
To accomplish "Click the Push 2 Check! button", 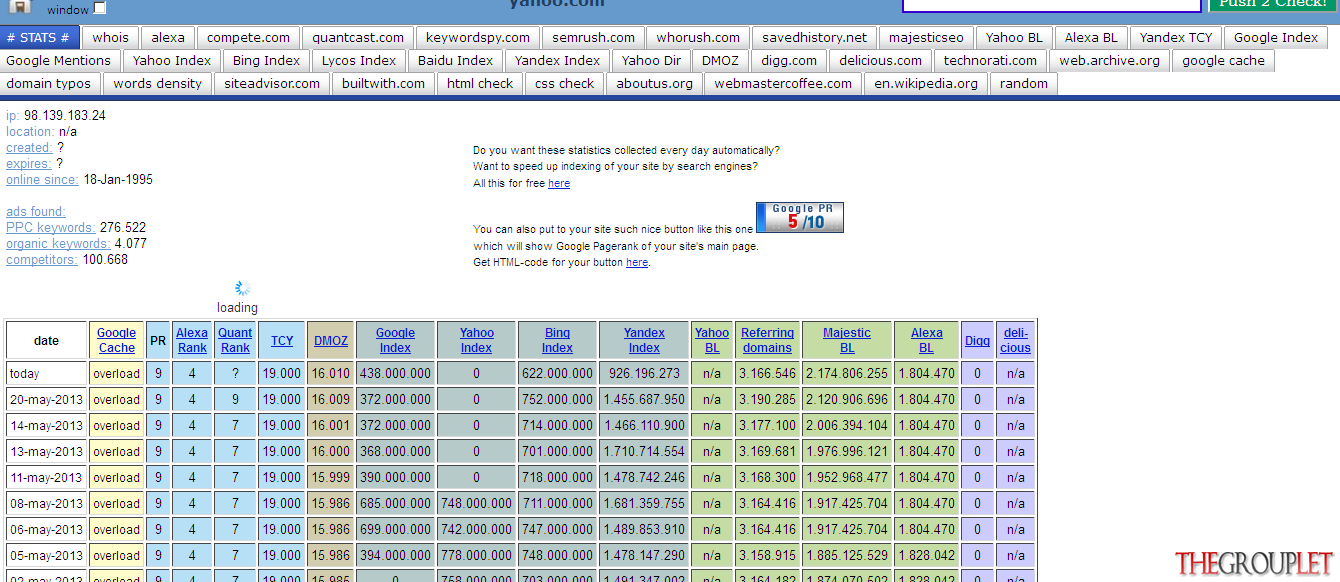I will pyautogui.click(x=1273, y=5).
